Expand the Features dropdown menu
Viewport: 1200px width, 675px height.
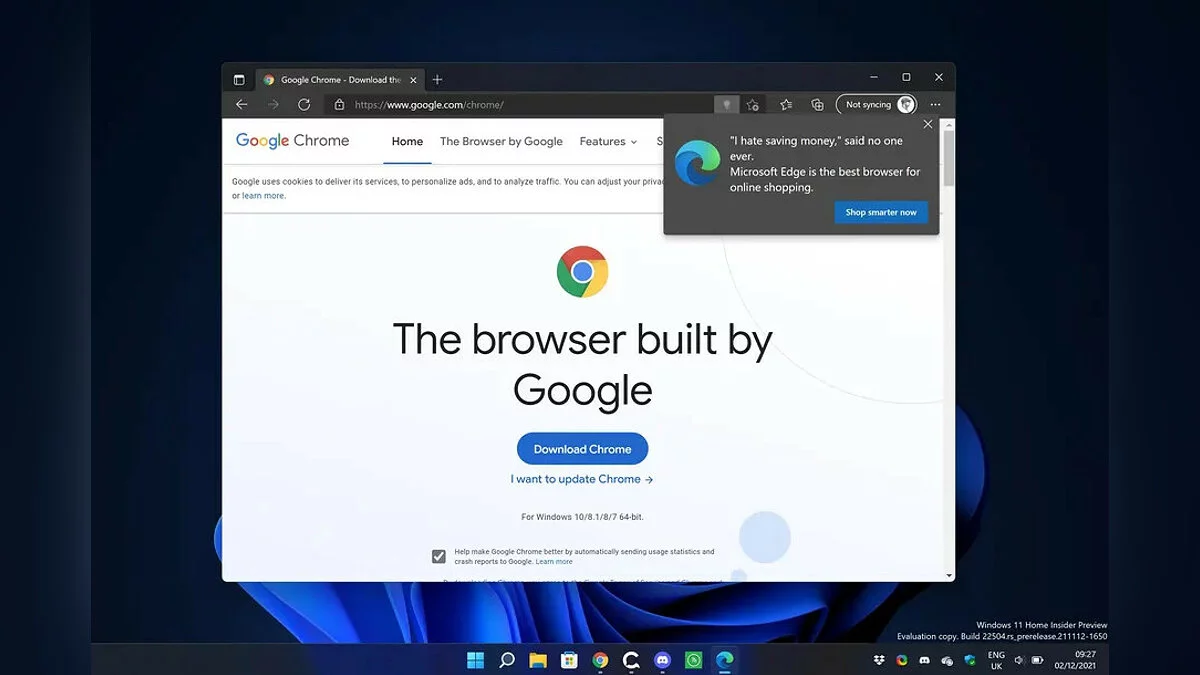tap(608, 141)
